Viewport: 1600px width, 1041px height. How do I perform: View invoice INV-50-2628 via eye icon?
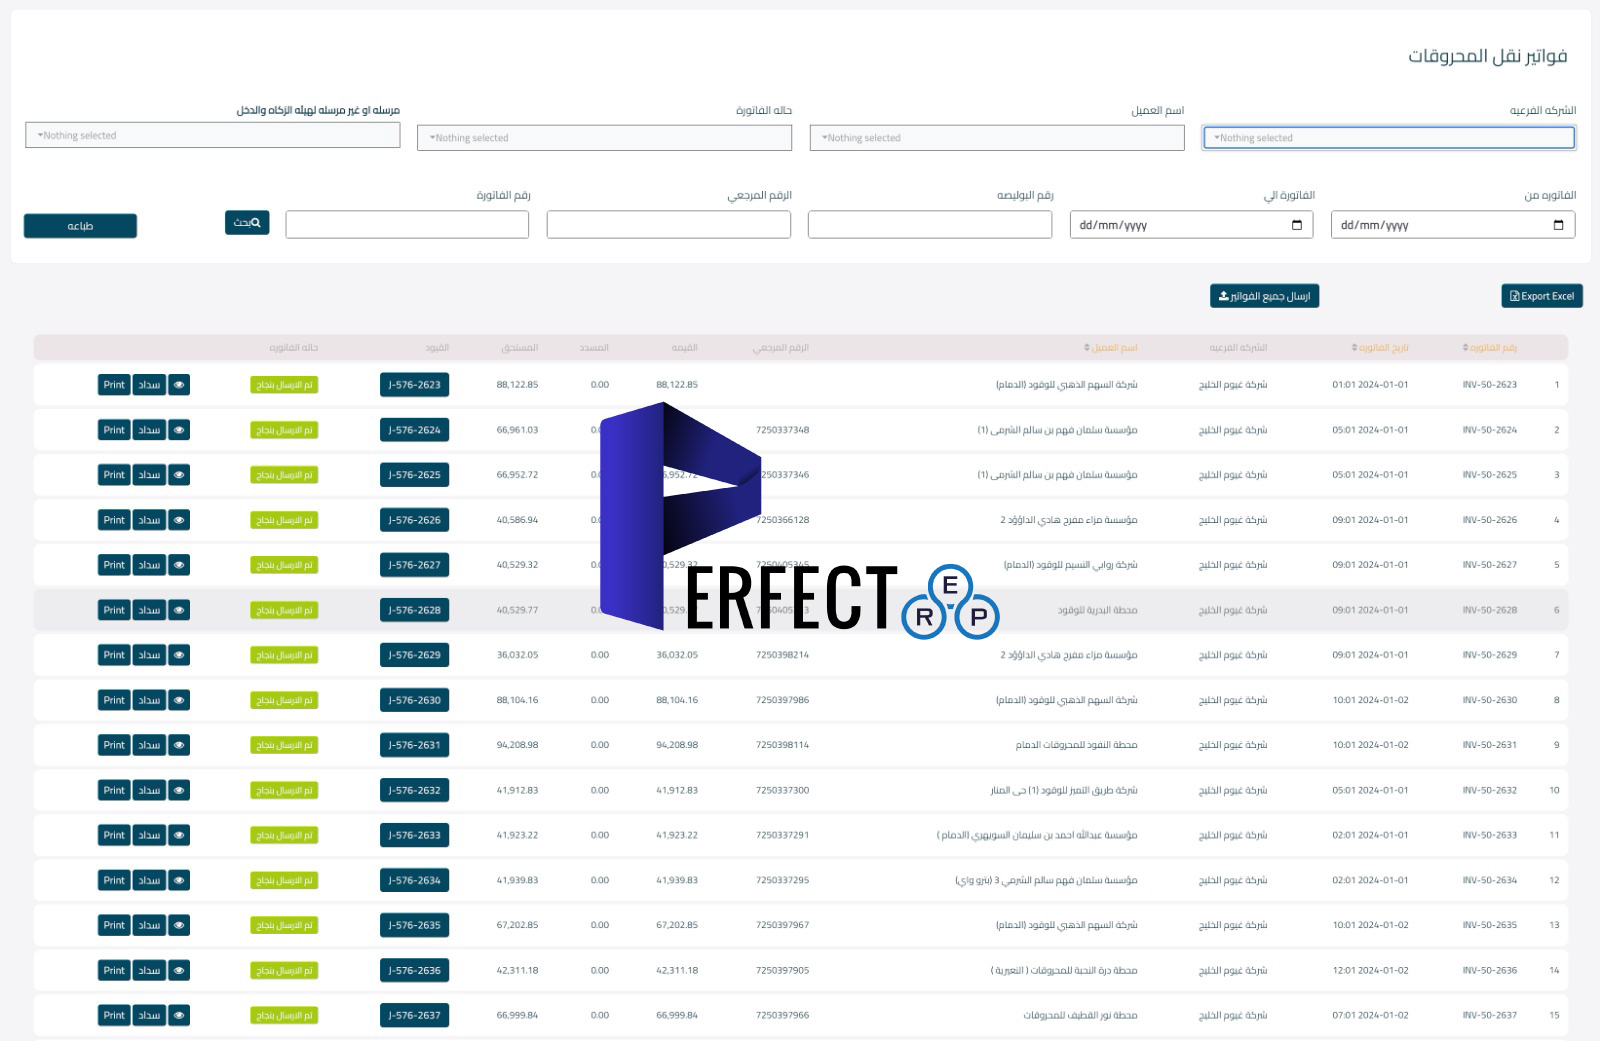pos(179,610)
